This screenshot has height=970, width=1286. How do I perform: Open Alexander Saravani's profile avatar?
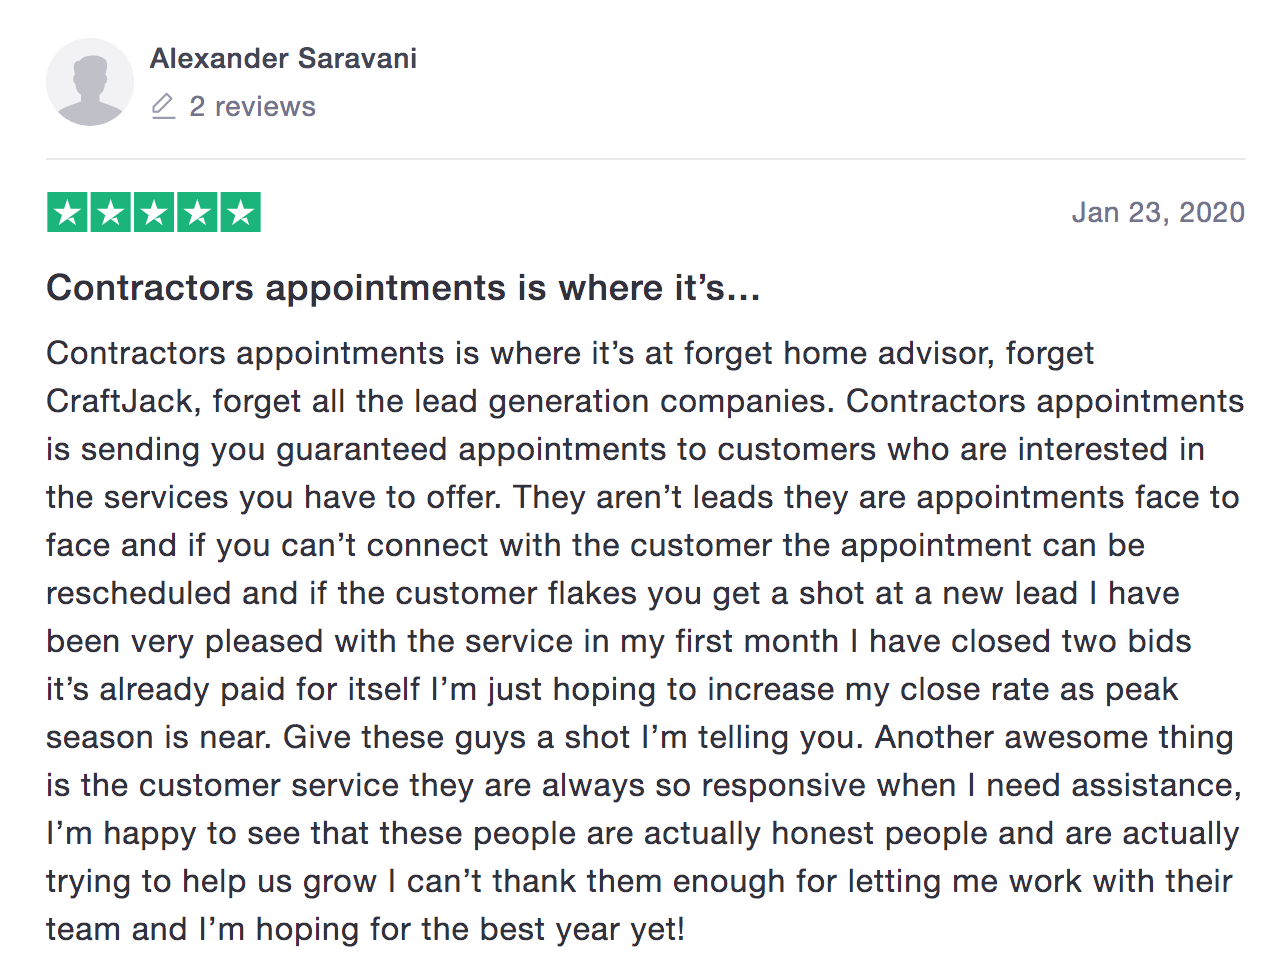click(x=90, y=82)
